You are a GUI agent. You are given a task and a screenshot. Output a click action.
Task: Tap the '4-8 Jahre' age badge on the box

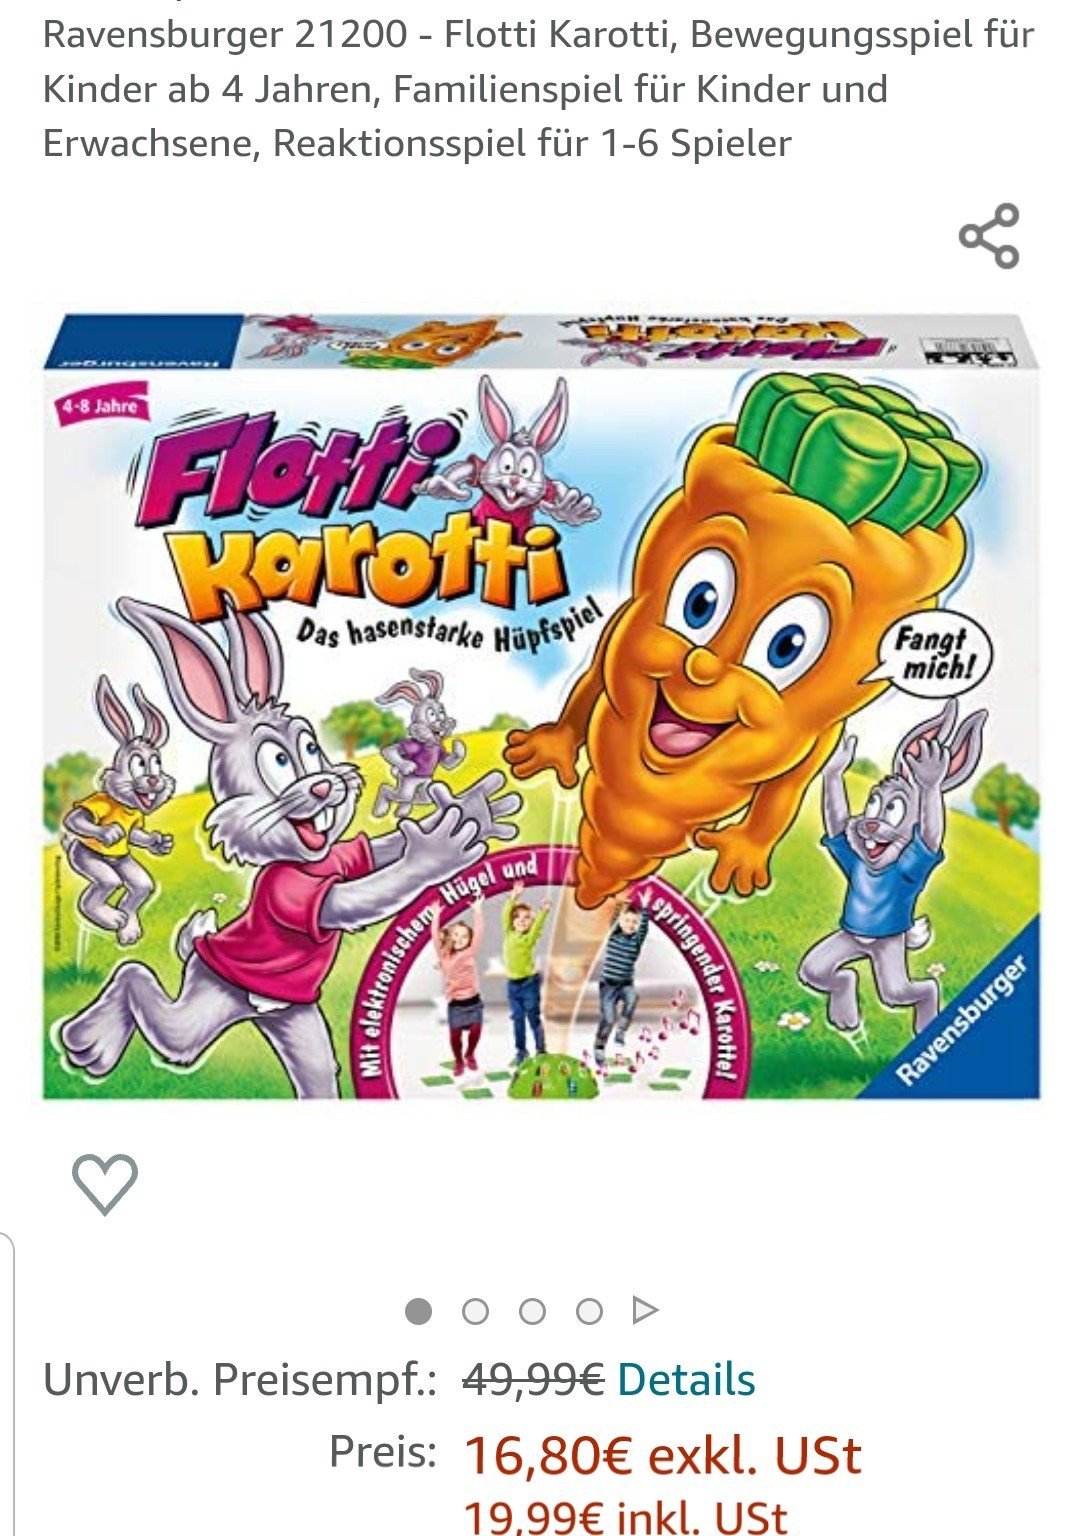click(x=98, y=407)
